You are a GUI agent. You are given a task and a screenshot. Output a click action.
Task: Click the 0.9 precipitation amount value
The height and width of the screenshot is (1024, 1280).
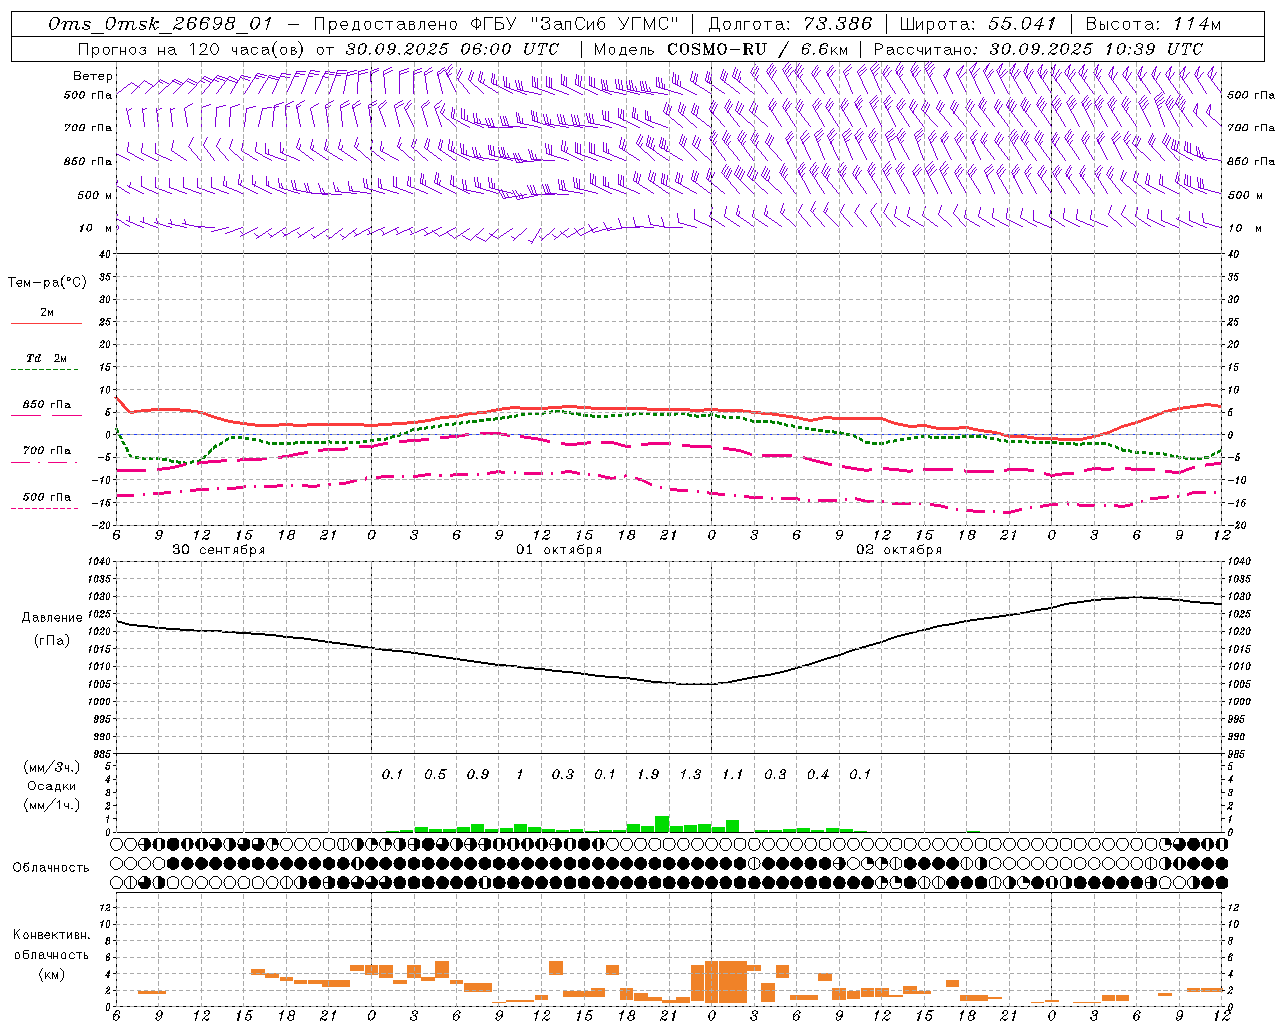pos(478,774)
